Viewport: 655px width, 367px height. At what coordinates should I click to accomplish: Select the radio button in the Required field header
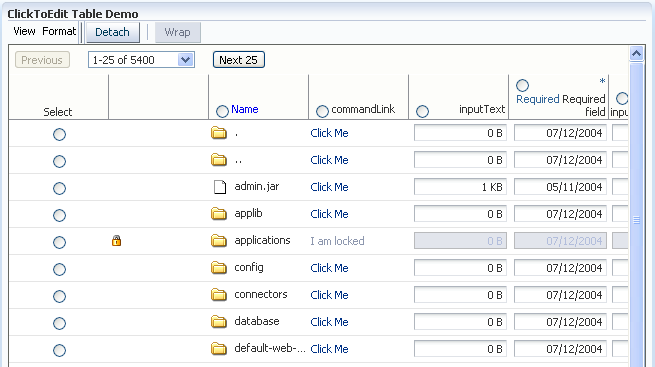click(522, 86)
